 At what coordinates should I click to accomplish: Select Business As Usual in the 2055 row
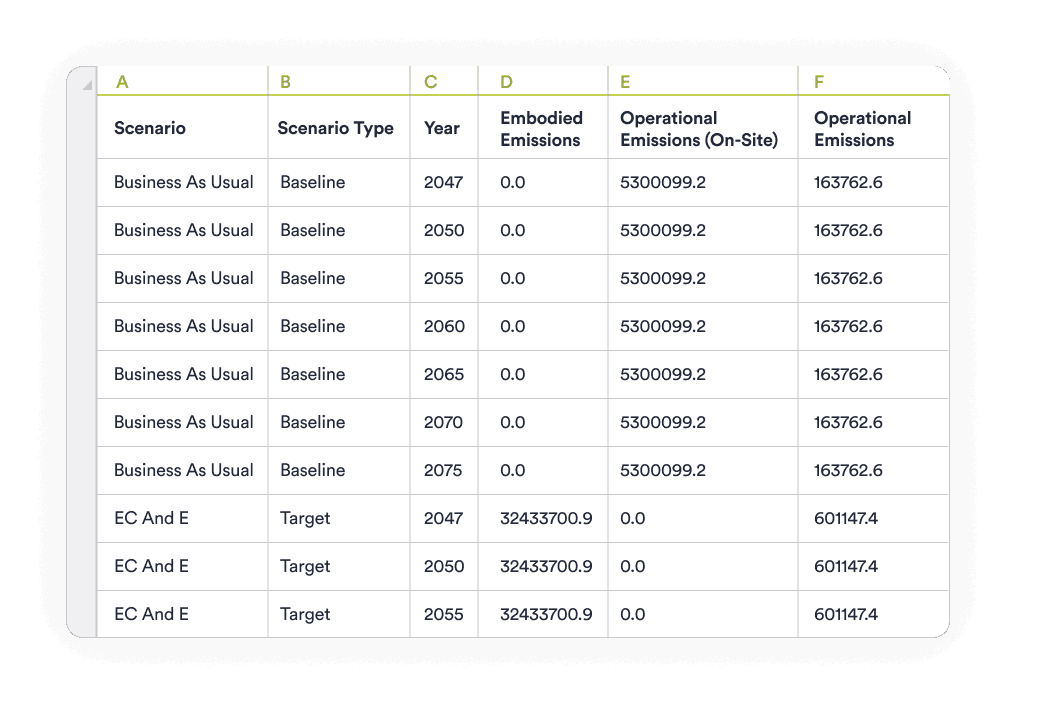tap(184, 278)
